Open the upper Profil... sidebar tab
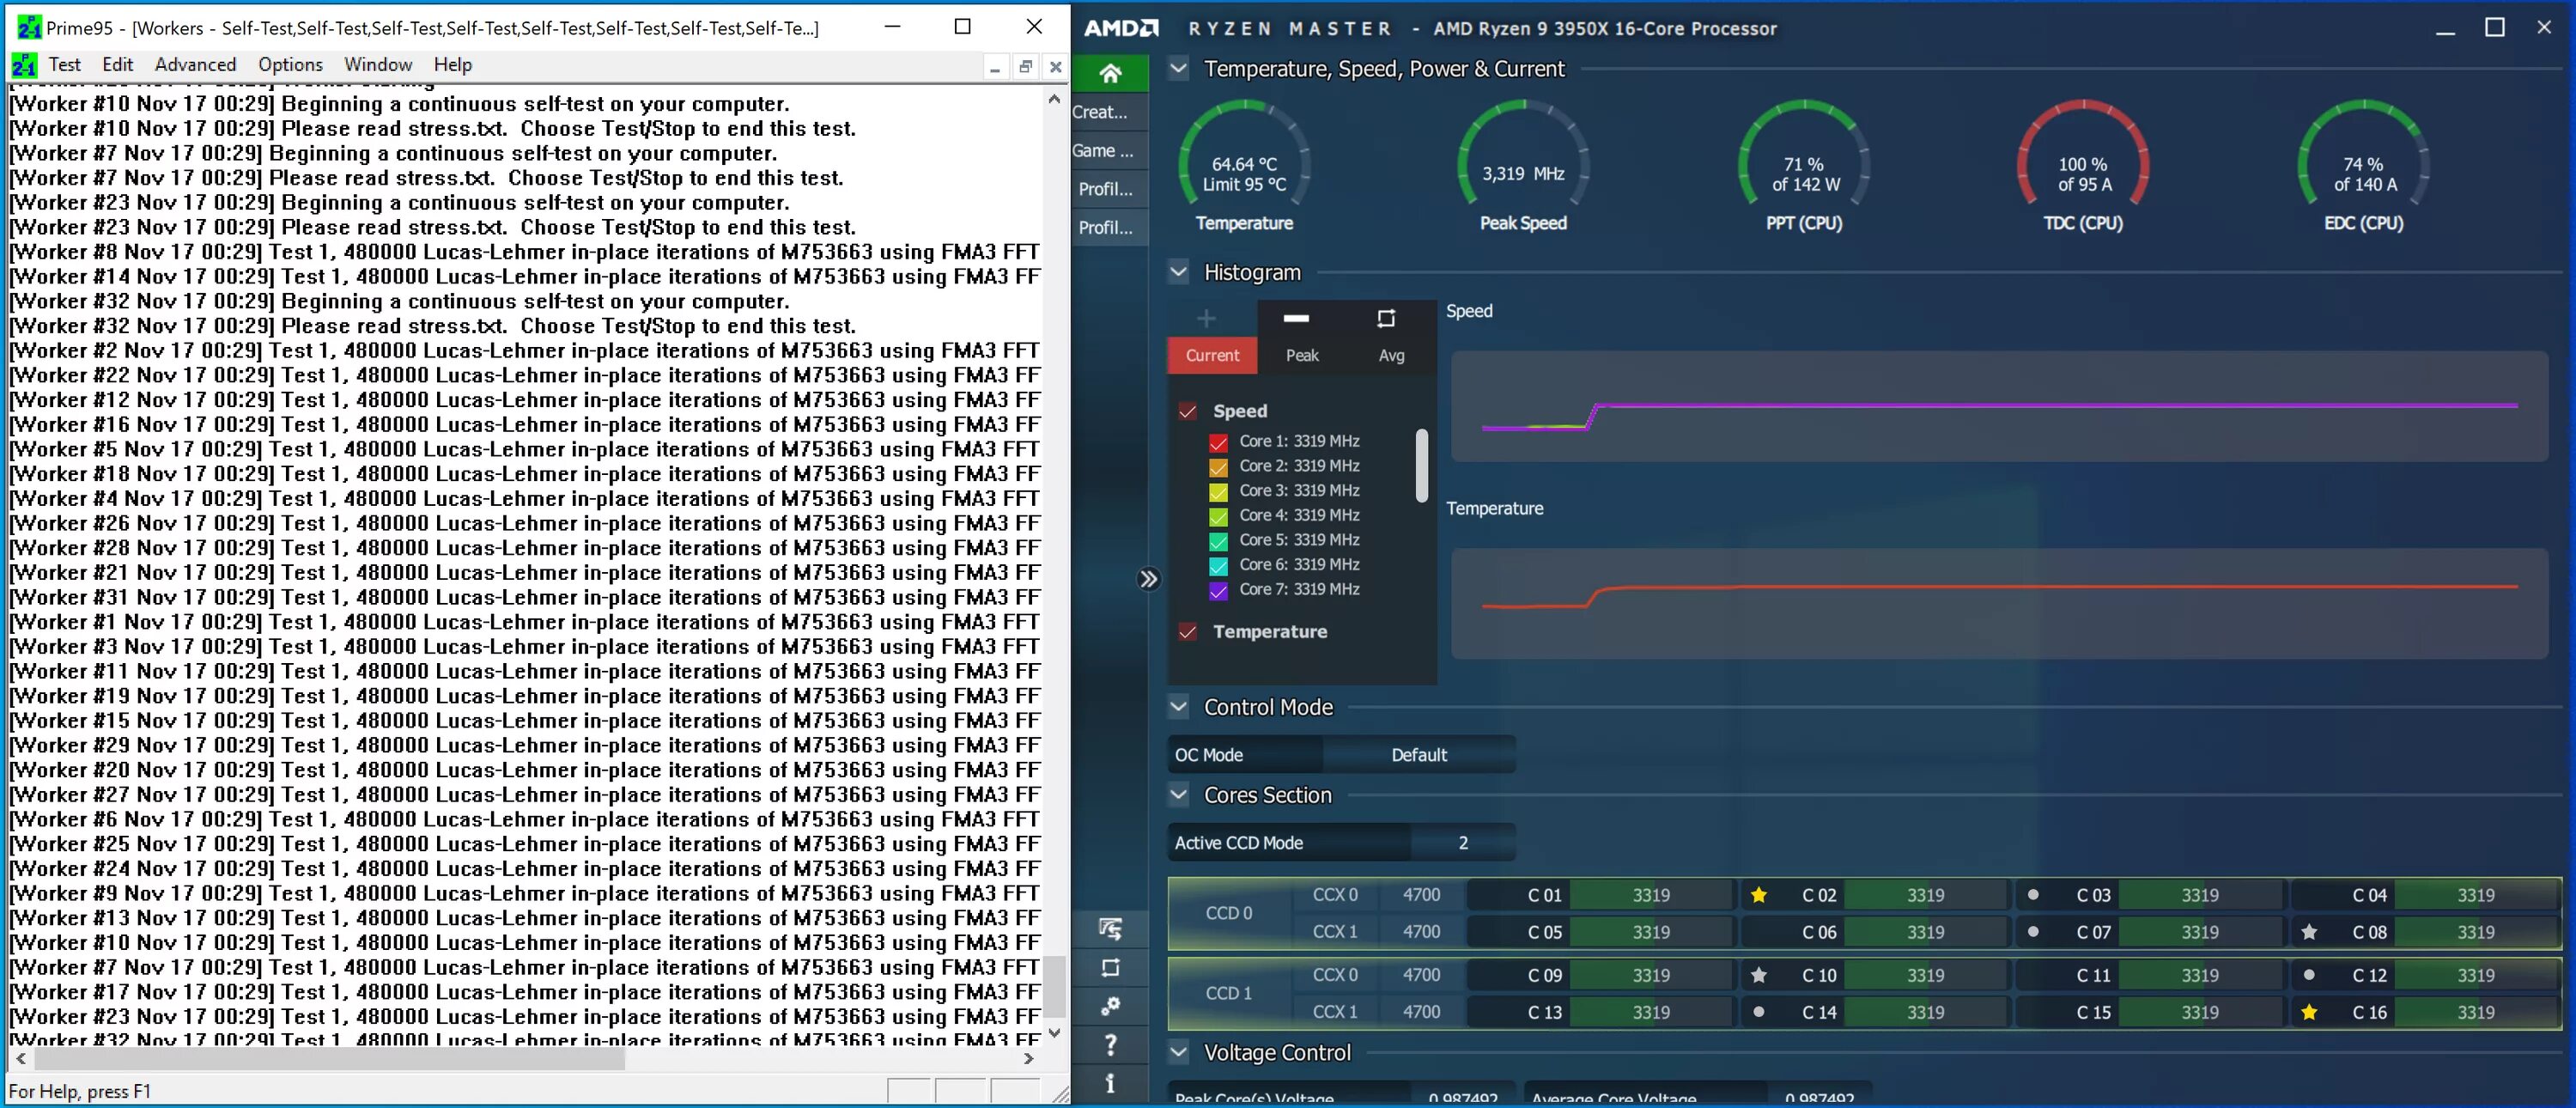This screenshot has width=2576, height=1108. coord(1110,189)
